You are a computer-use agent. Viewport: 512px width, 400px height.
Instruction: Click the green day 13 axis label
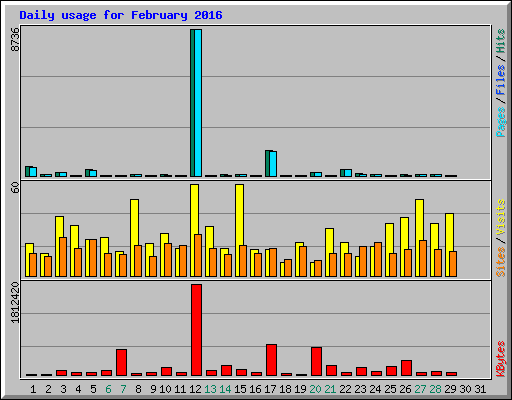(x=210, y=389)
